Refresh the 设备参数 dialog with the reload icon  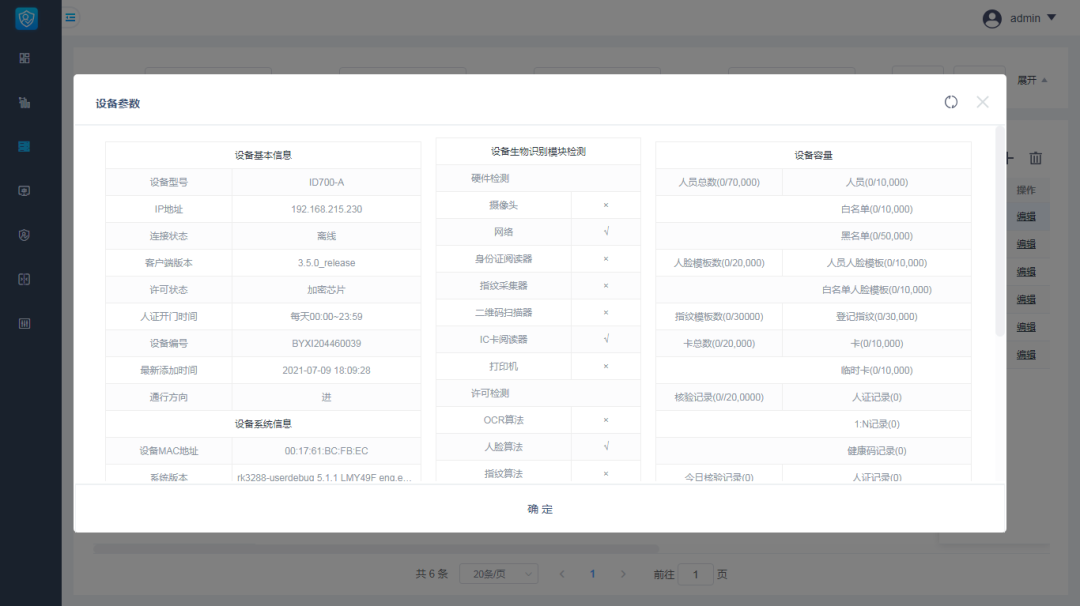[x=950, y=101]
